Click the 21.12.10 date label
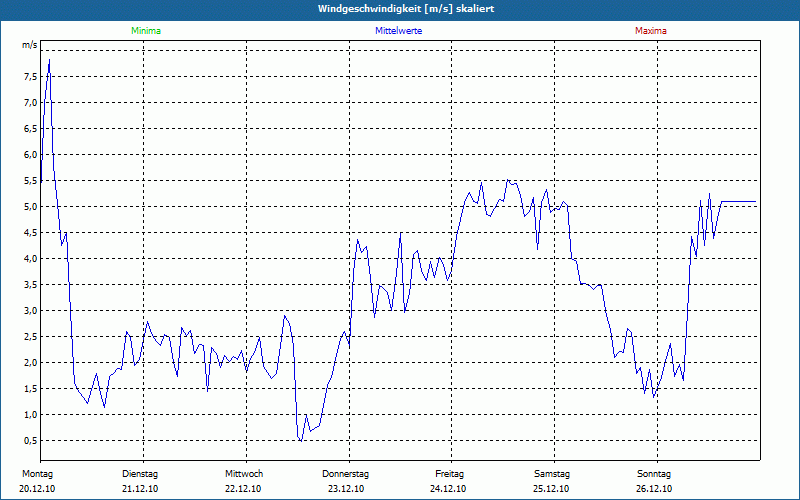This screenshot has height=500, width=800. pyautogui.click(x=140, y=489)
